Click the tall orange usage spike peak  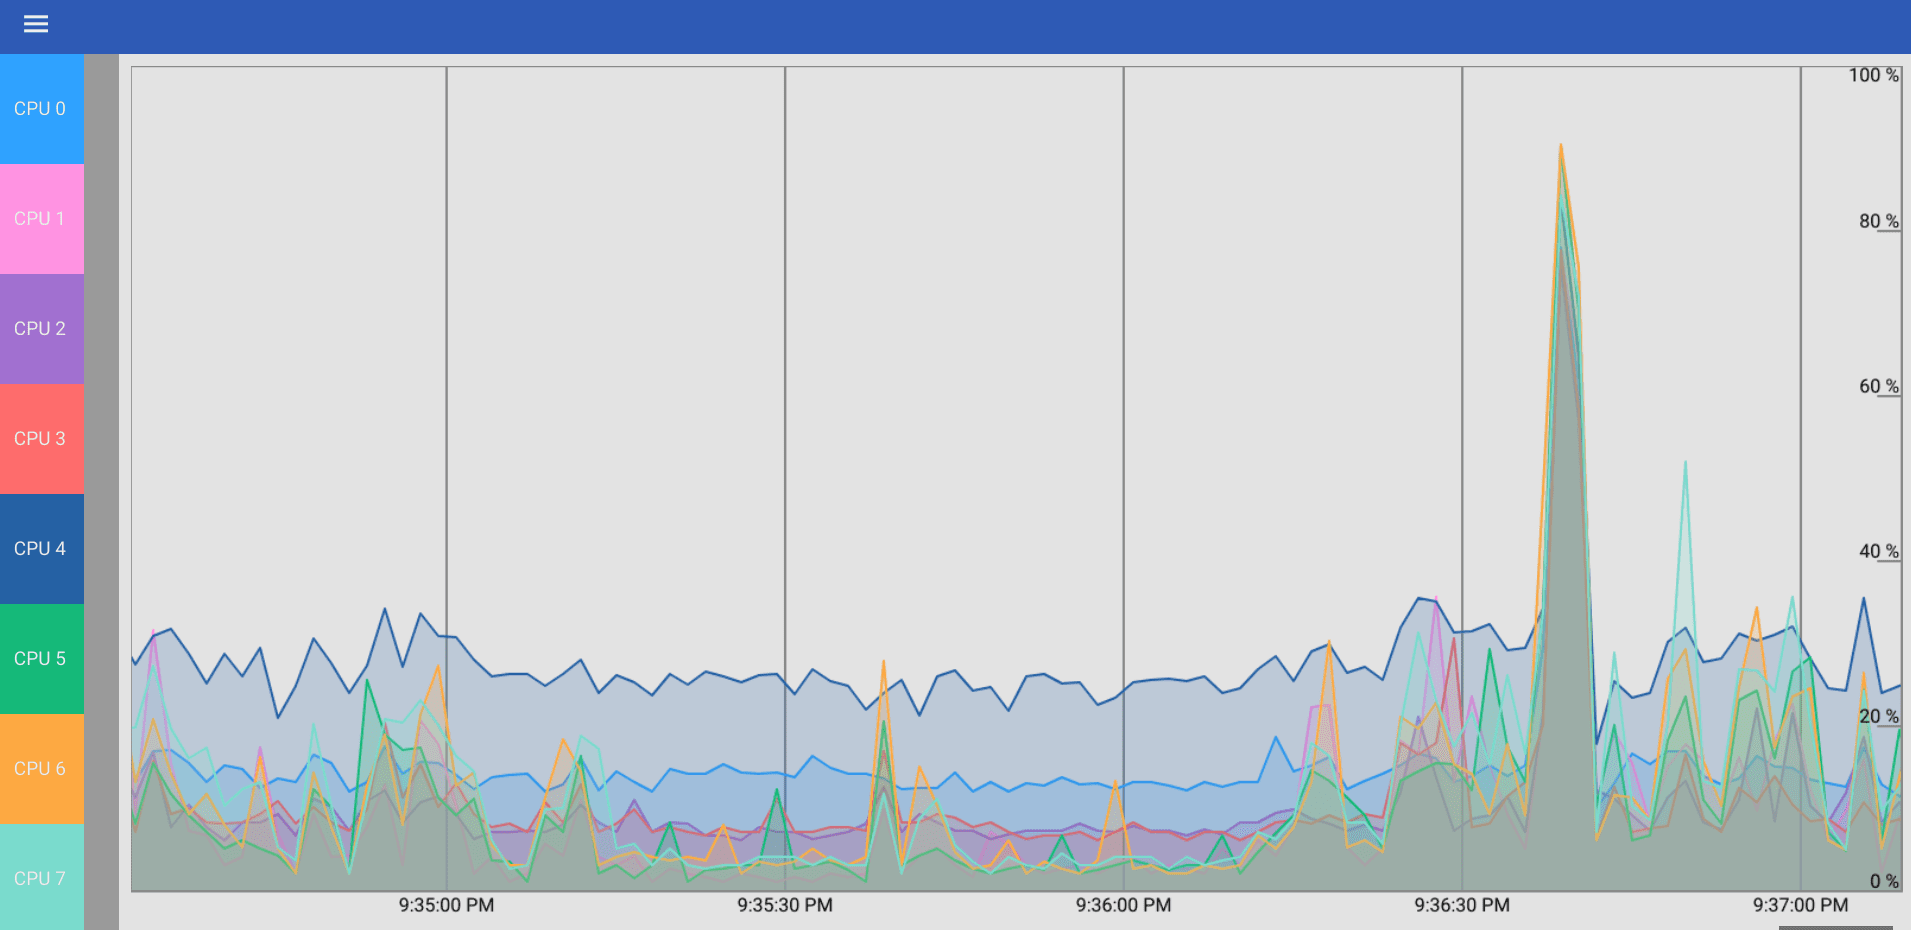click(x=1560, y=146)
